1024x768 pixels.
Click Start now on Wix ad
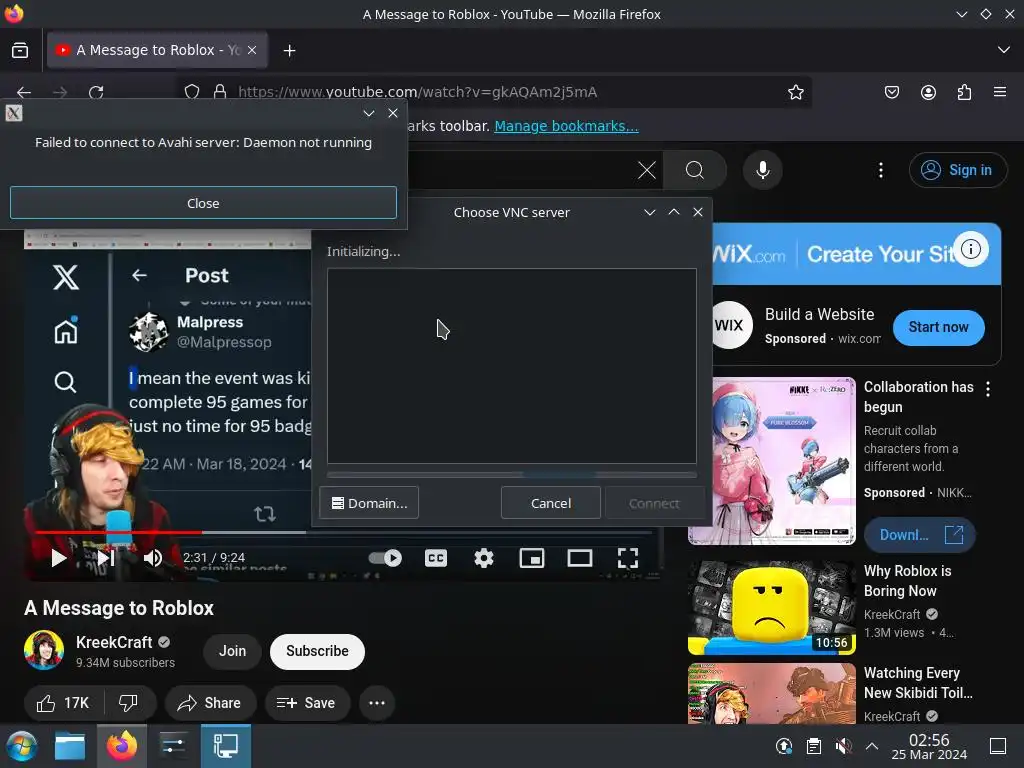tap(938, 327)
